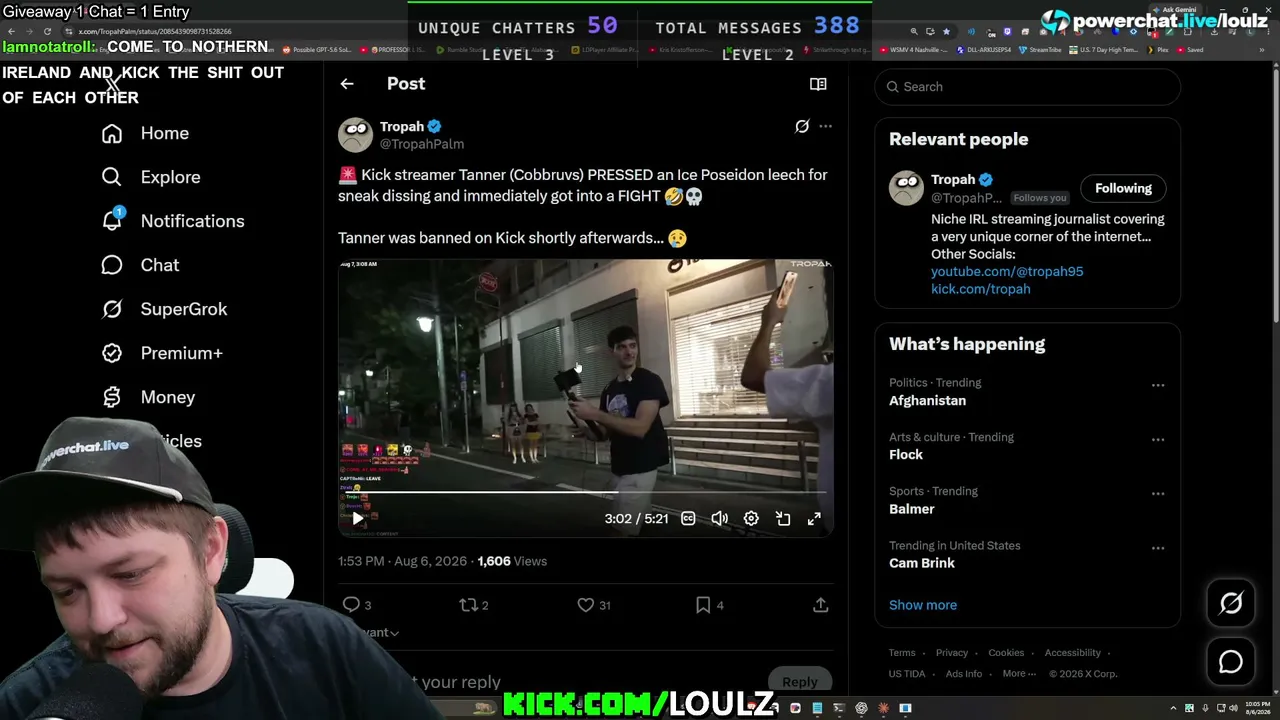Go to Explore in the sidebar
This screenshot has height=720, width=1280.
tap(170, 177)
